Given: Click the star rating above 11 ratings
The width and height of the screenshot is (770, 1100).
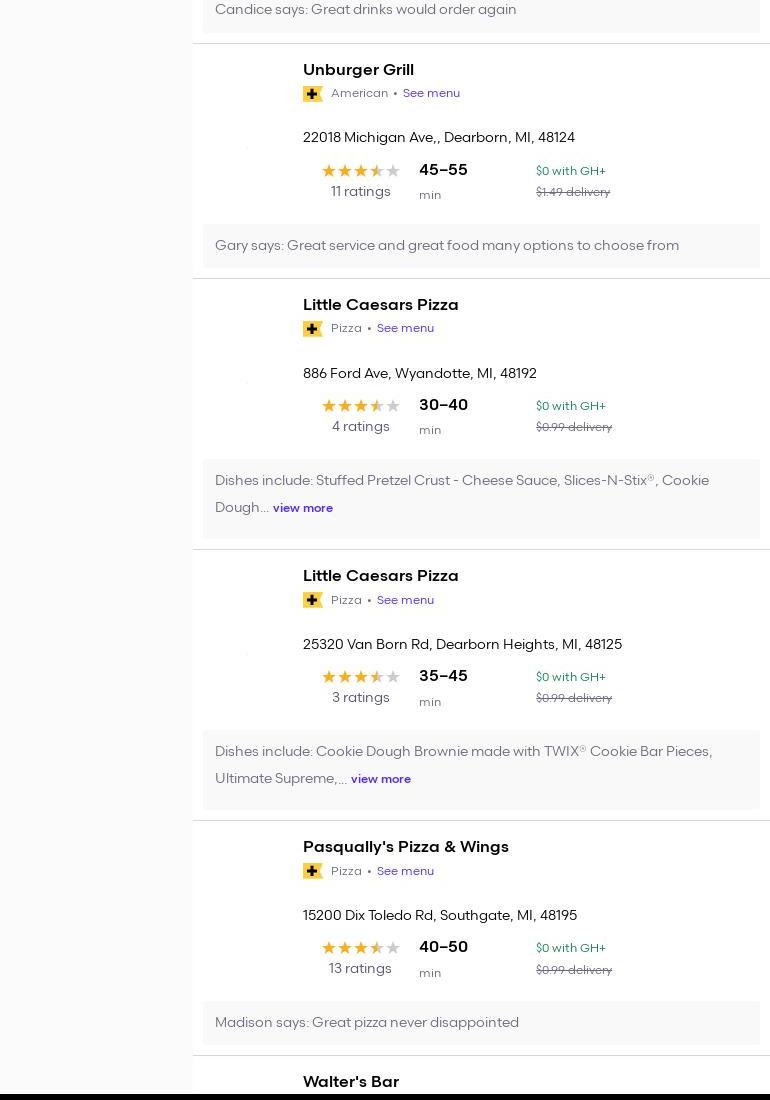Looking at the screenshot, I should [x=360, y=171].
